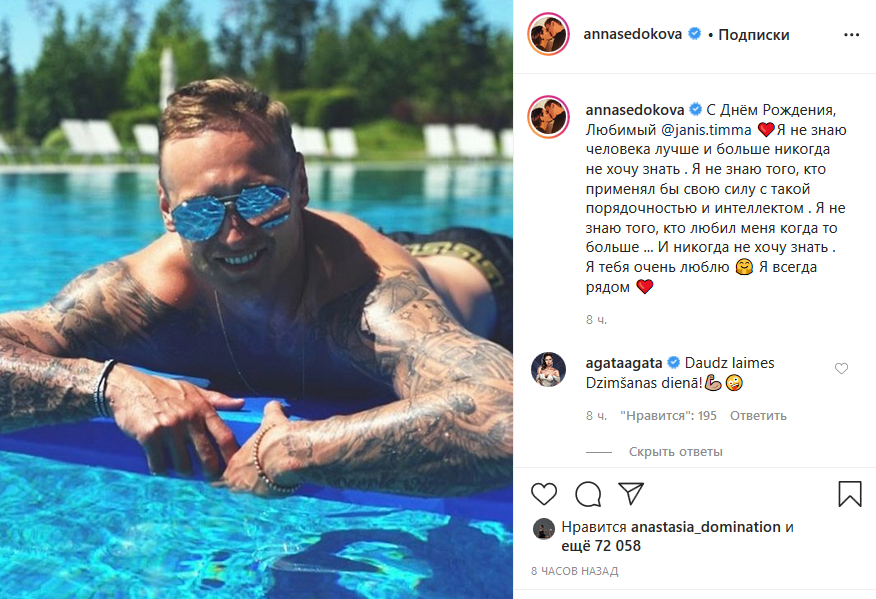
Task: View the "Нравится": 195 comment likes
Action: click(x=668, y=416)
